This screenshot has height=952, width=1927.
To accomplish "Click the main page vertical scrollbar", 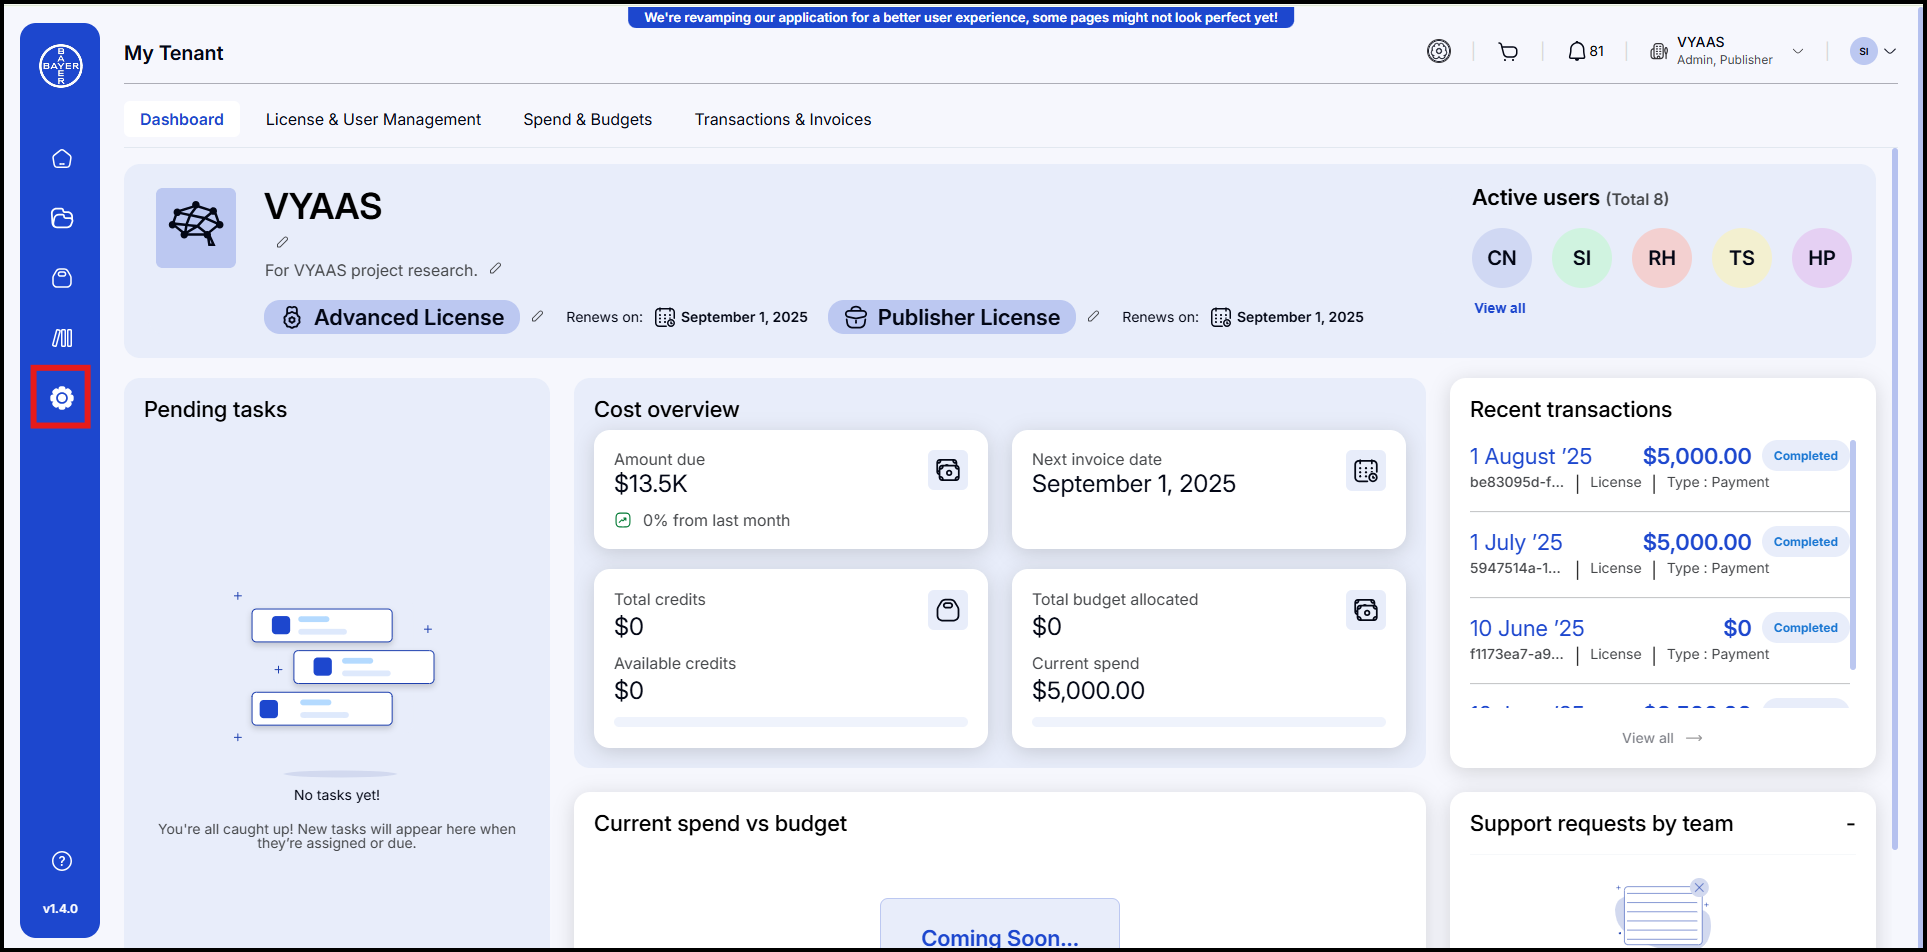I will click(x=1894, y=500).
